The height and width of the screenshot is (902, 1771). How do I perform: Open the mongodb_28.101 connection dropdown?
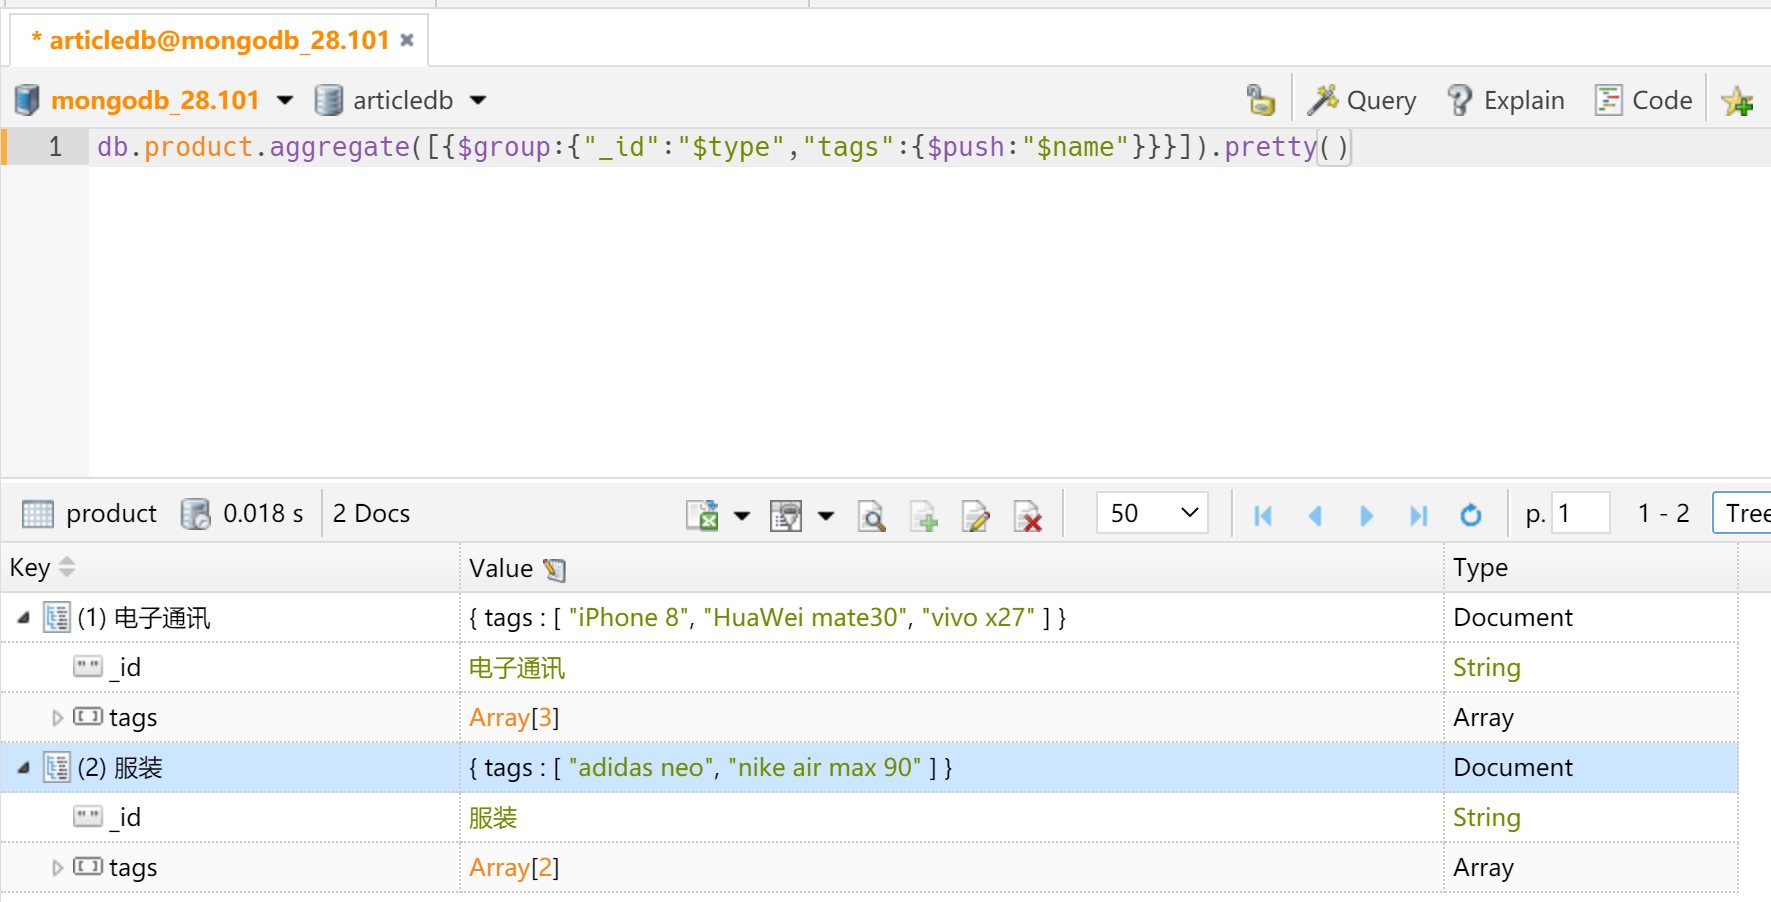click(x=285, y=100)
